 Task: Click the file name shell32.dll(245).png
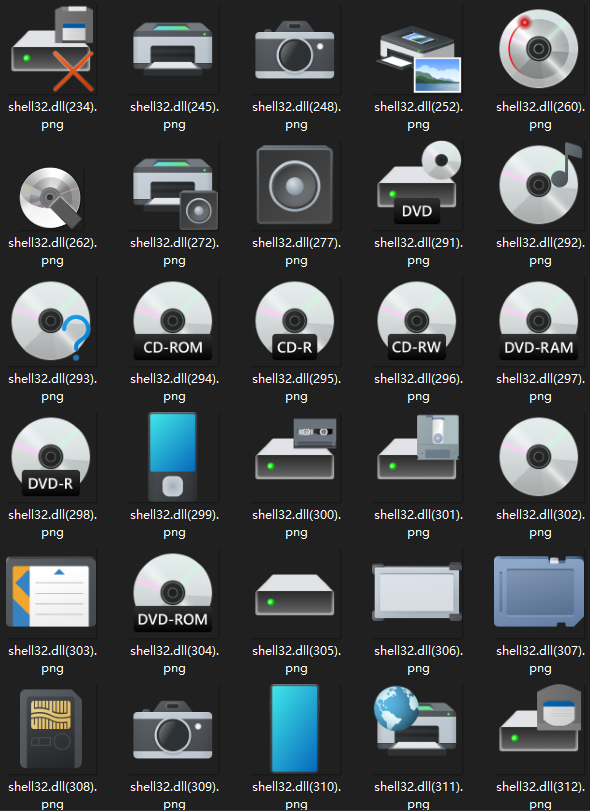pos(175,115)
